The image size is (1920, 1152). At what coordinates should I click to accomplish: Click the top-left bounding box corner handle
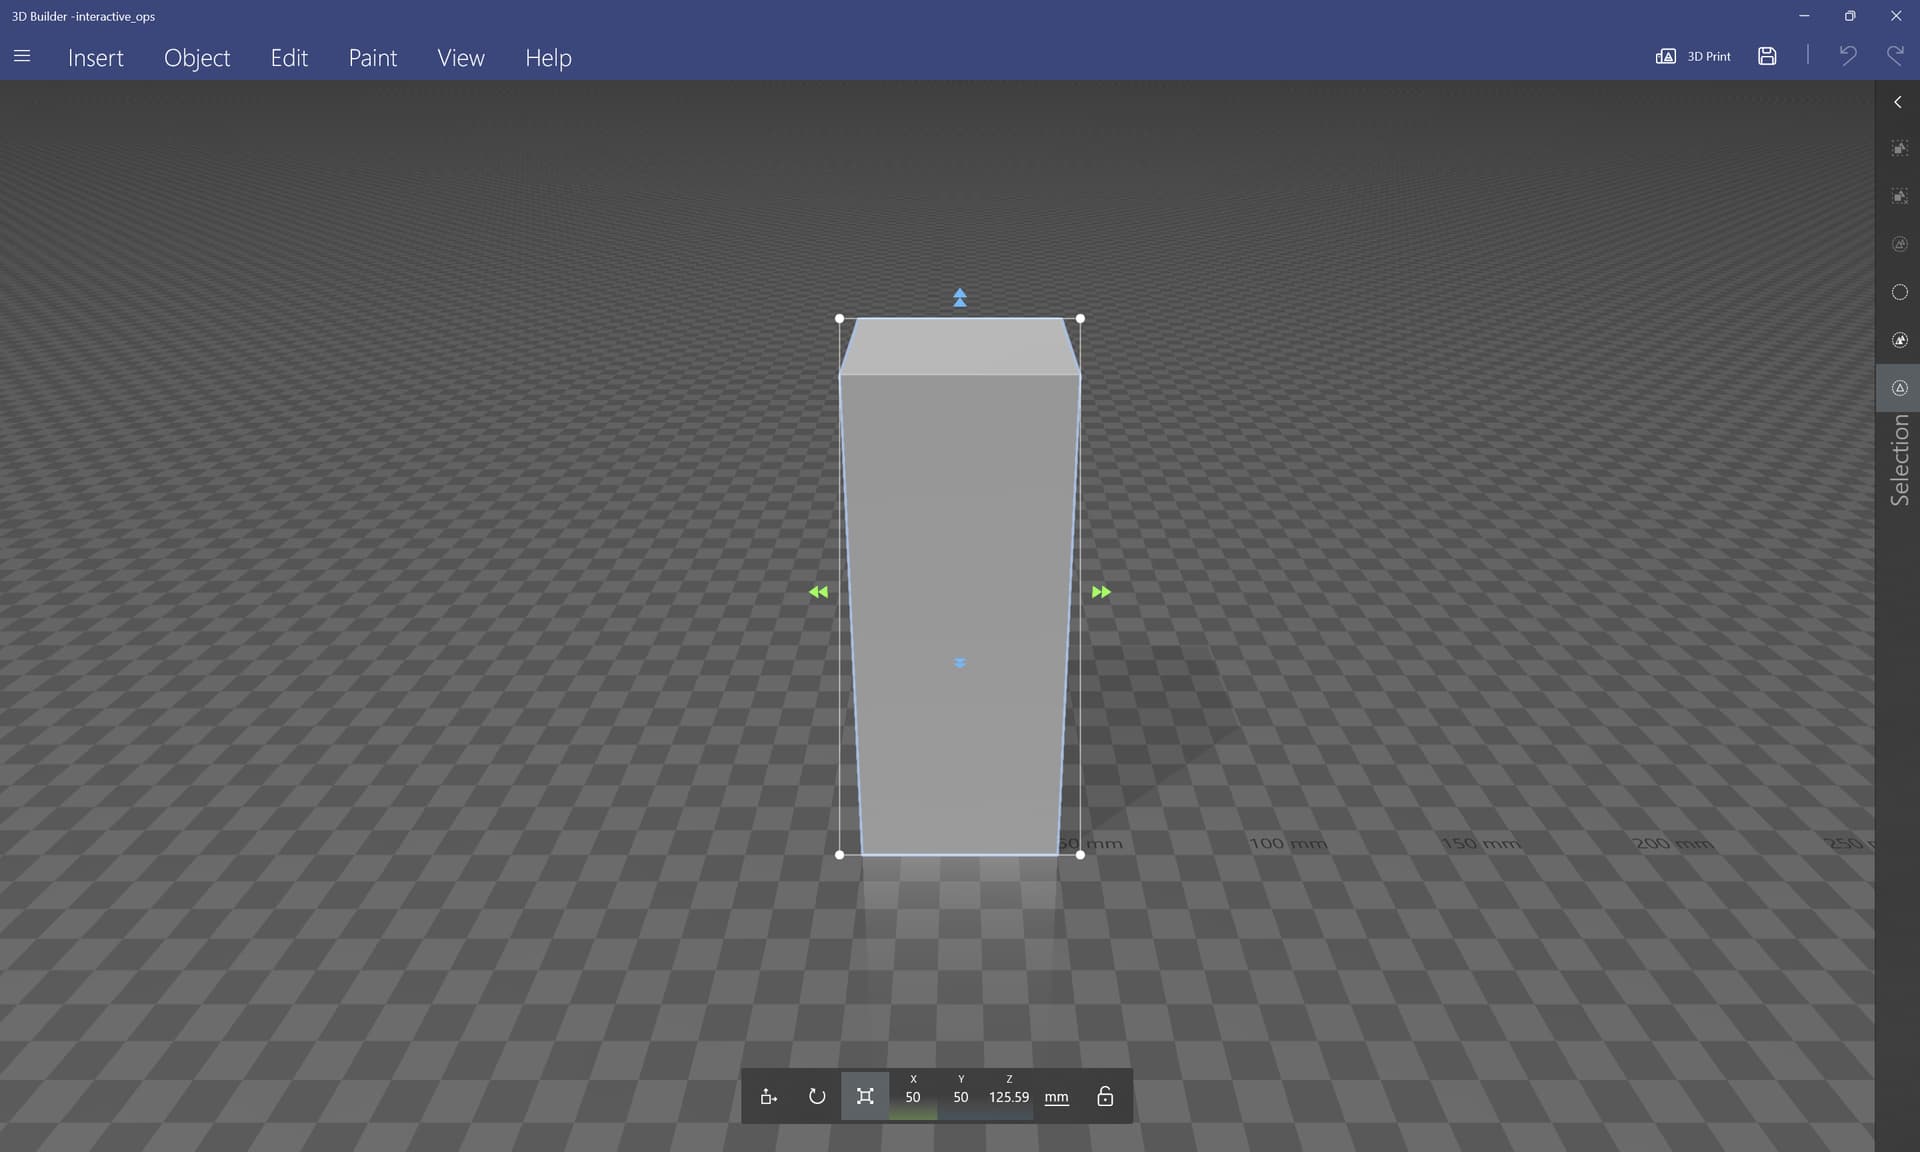click(x=839, y=318)
